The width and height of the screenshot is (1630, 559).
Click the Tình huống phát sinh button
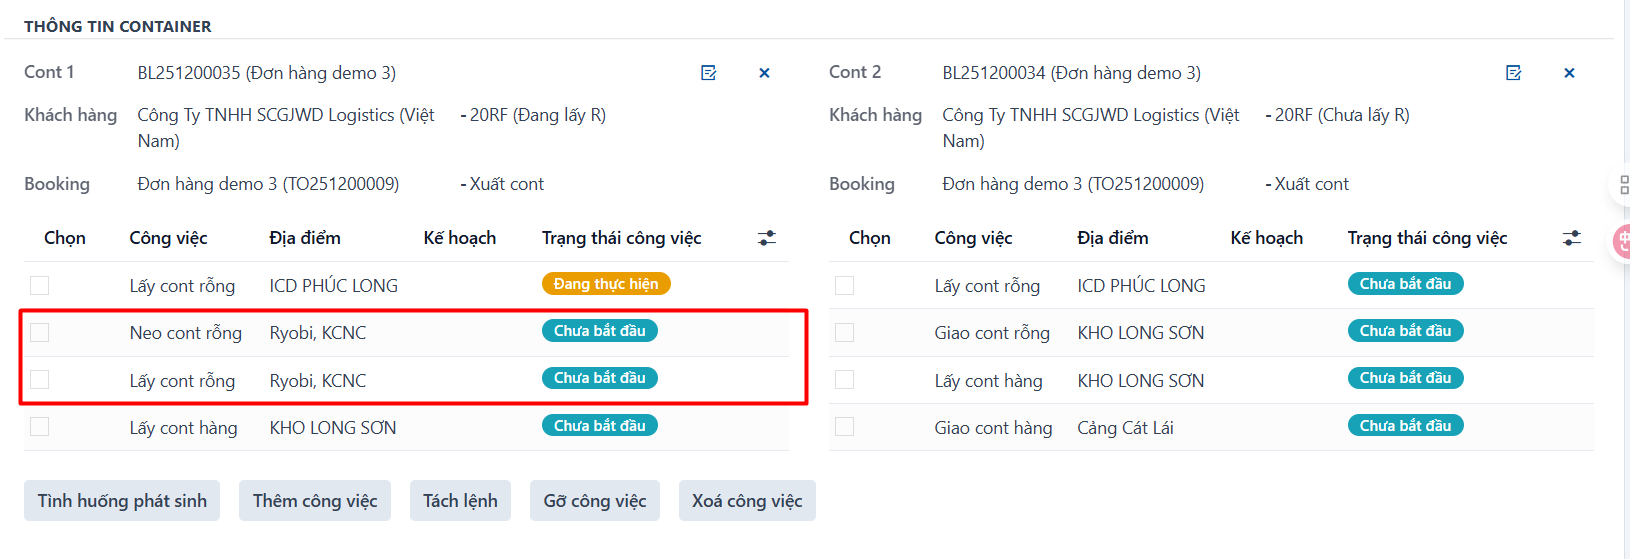(122, 501)
